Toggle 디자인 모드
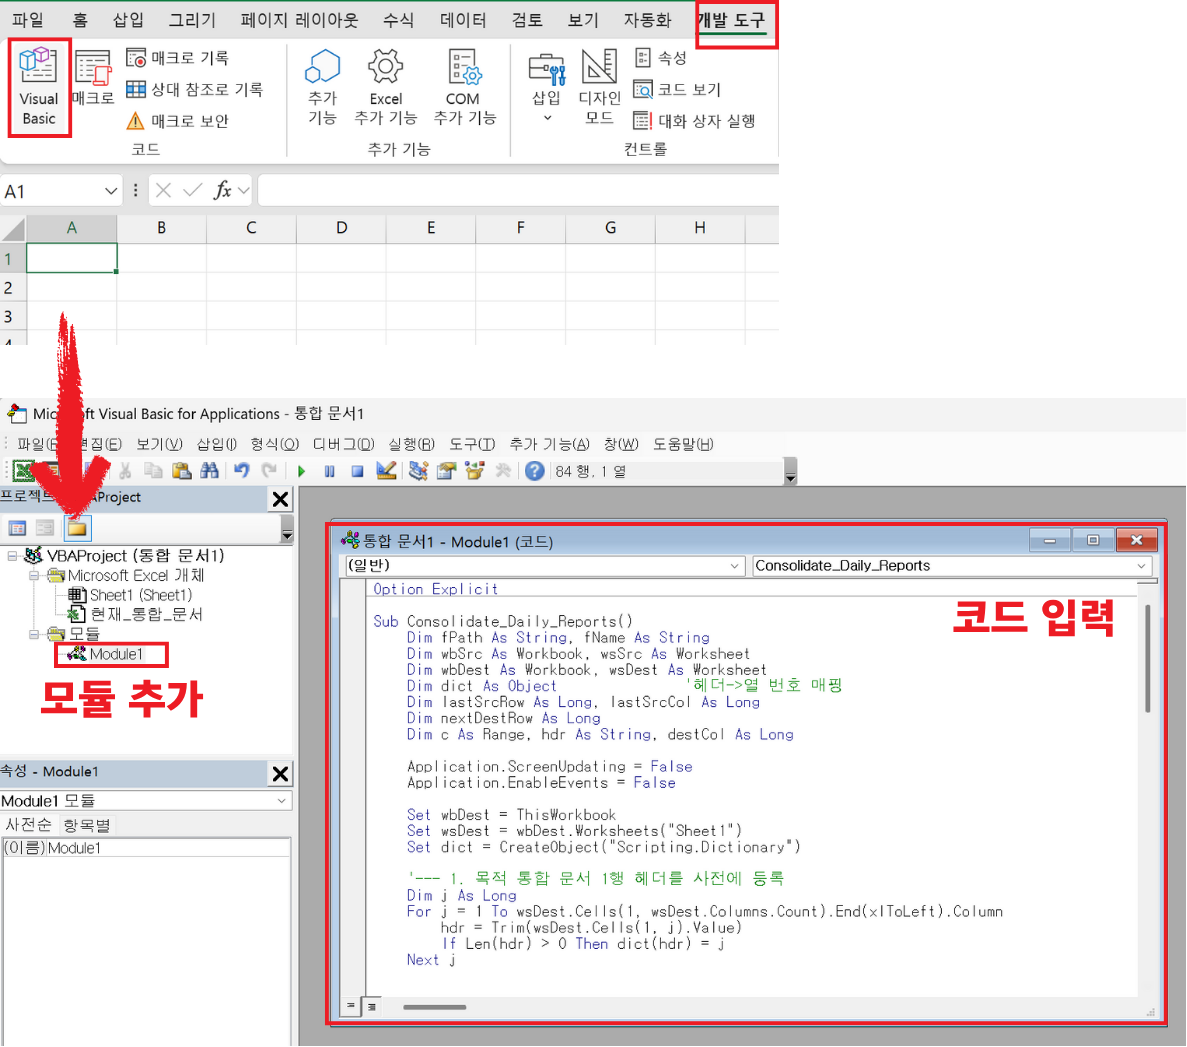The height and width of the screenshot is (1047, 1187). pyautogui.click(x=599, y=87)
